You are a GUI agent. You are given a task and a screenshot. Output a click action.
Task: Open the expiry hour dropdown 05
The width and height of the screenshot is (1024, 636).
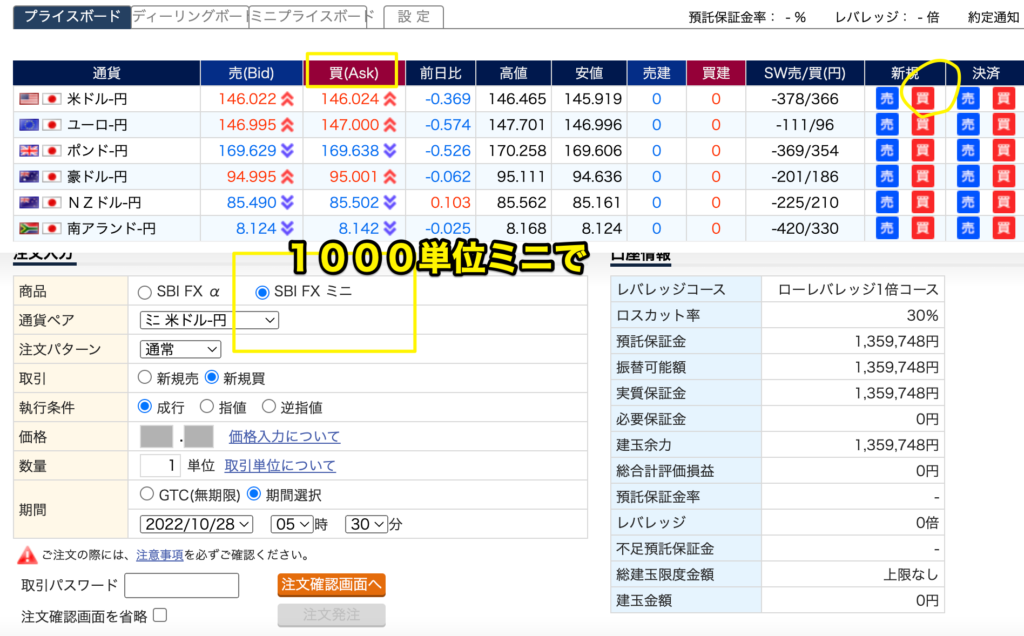[x=292, y=524]
